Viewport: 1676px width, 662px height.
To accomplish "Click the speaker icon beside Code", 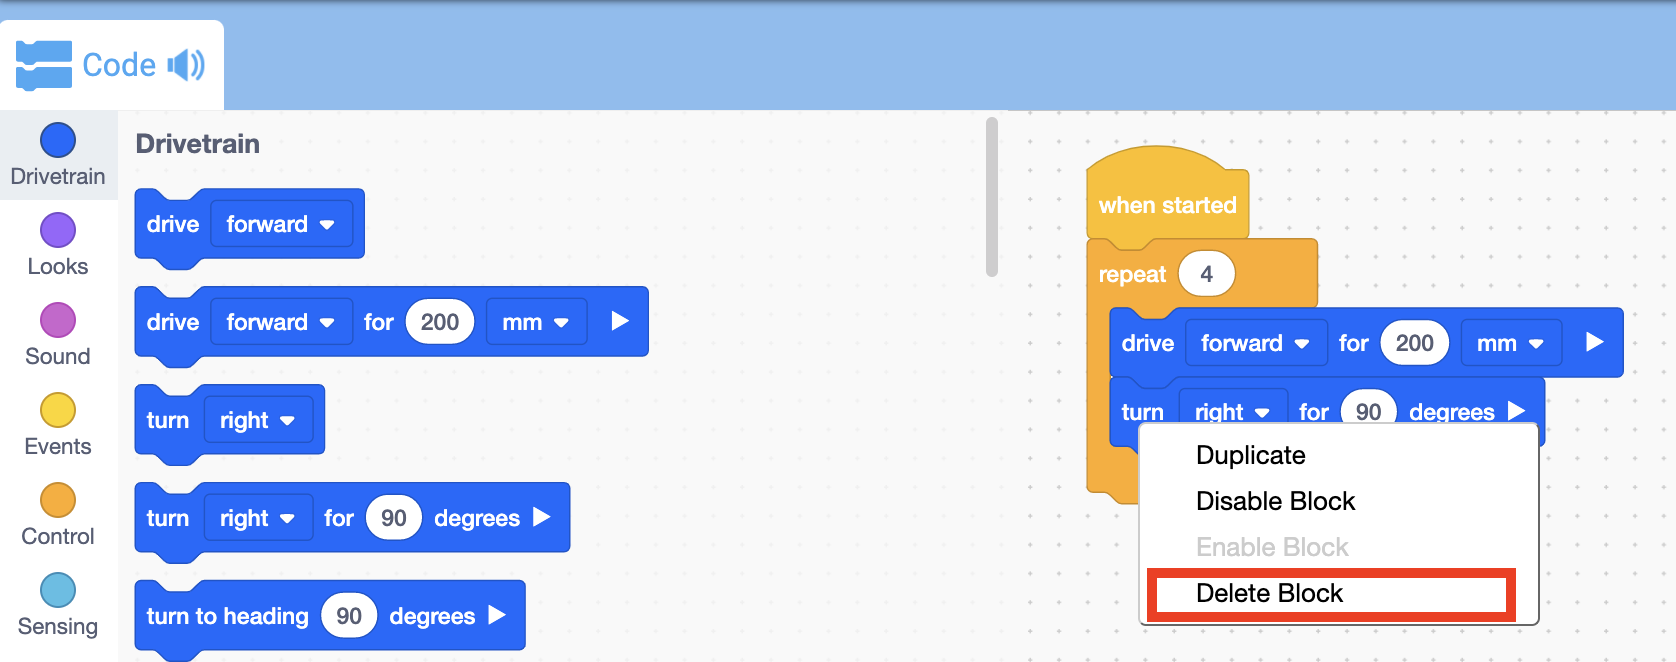I will pos(186,65).
